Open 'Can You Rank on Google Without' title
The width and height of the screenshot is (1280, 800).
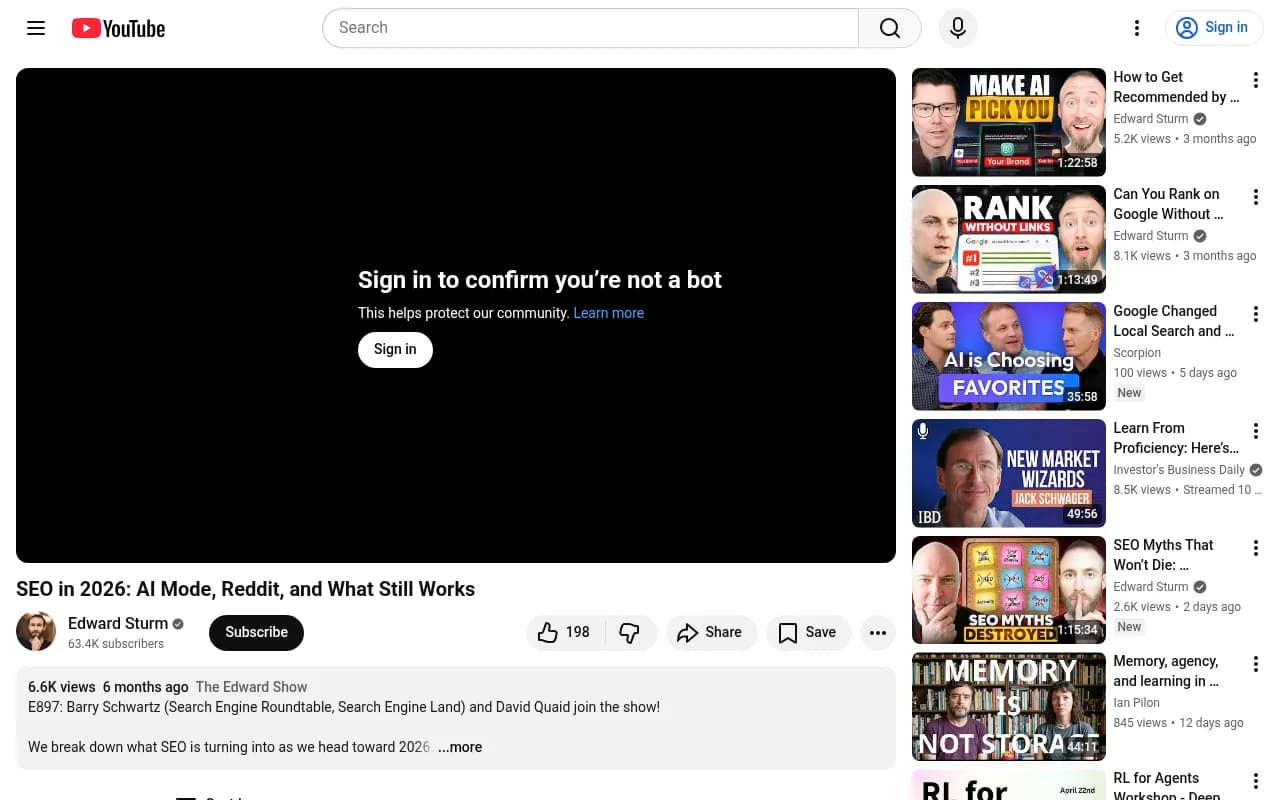(x=1168, y=204)
